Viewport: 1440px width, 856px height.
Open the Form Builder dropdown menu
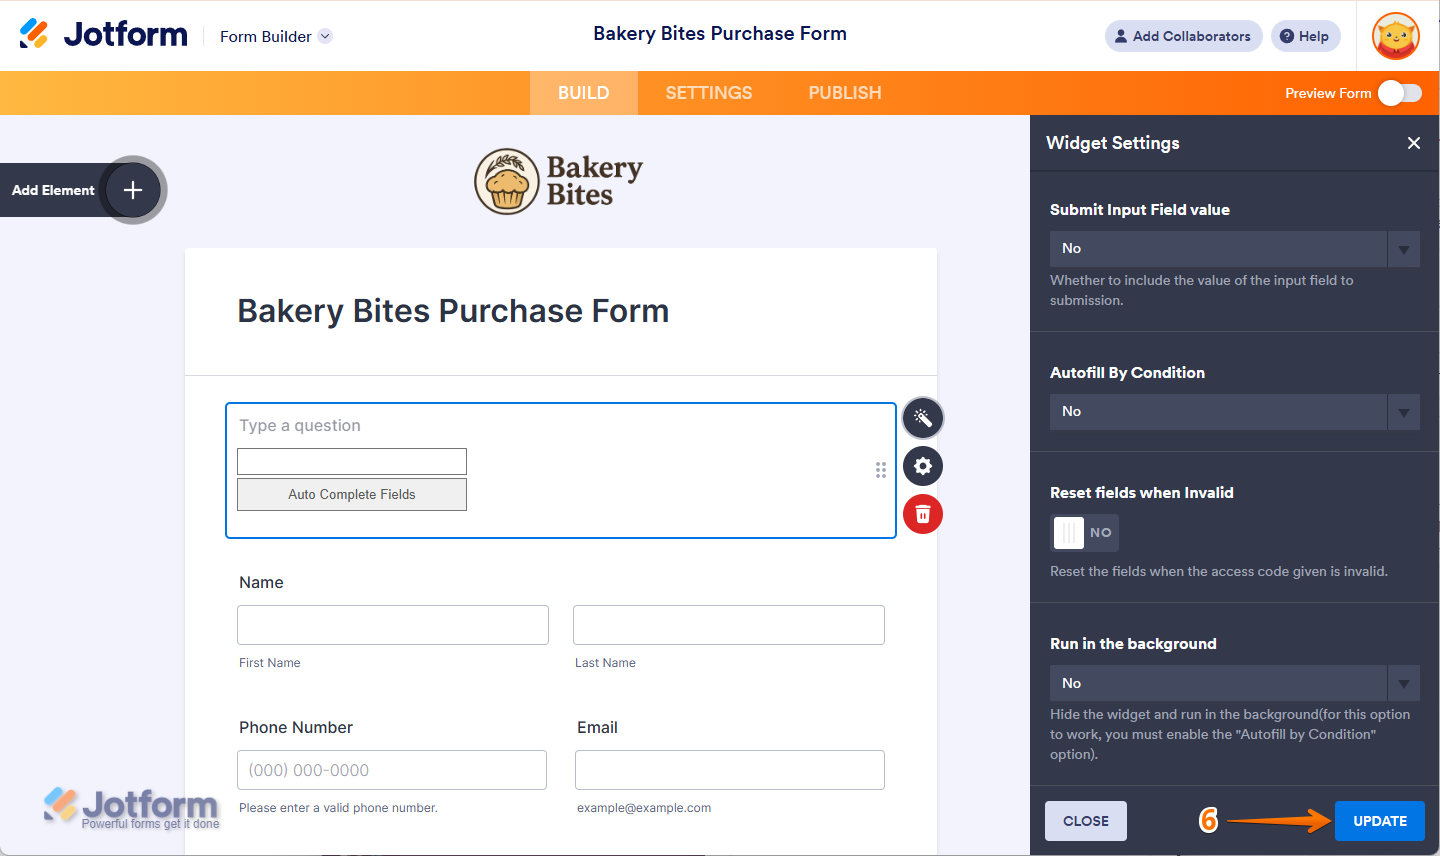click(275, 36)
